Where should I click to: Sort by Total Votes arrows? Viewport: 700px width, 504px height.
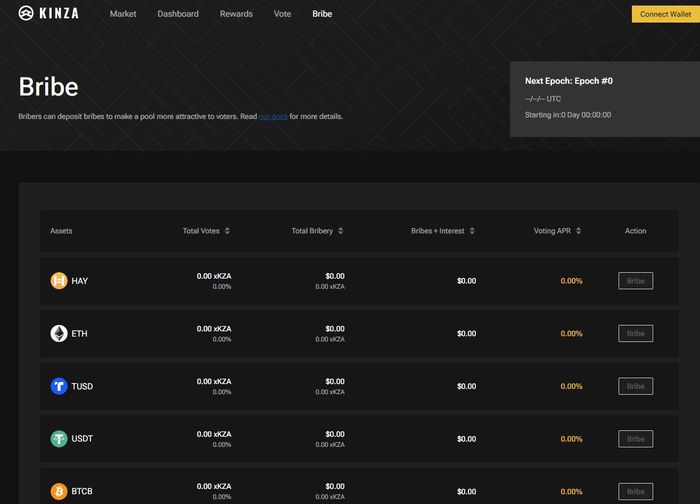[x=227, y=231]
